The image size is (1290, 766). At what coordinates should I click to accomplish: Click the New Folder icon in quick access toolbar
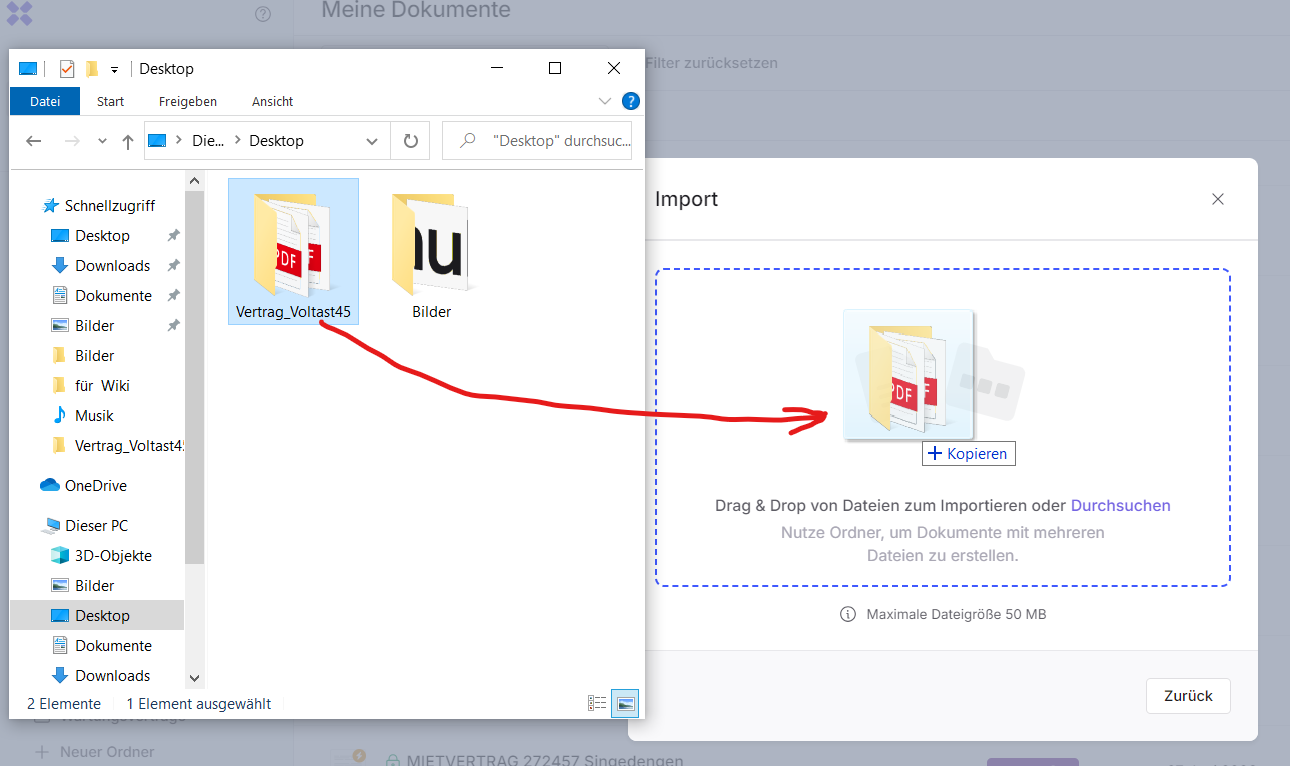tap(93, 68)
